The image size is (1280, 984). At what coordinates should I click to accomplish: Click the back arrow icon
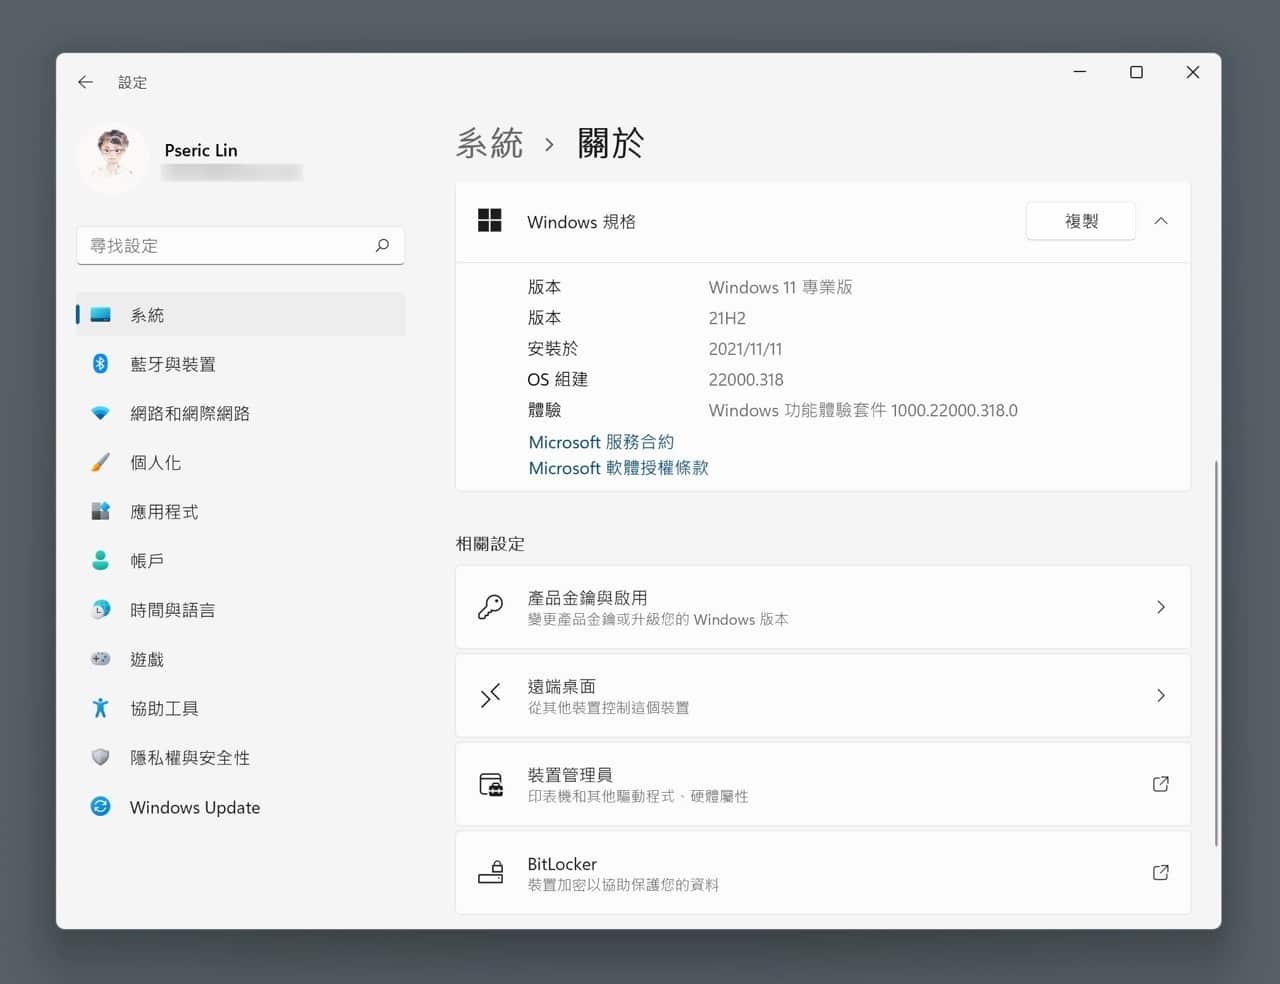85,82
